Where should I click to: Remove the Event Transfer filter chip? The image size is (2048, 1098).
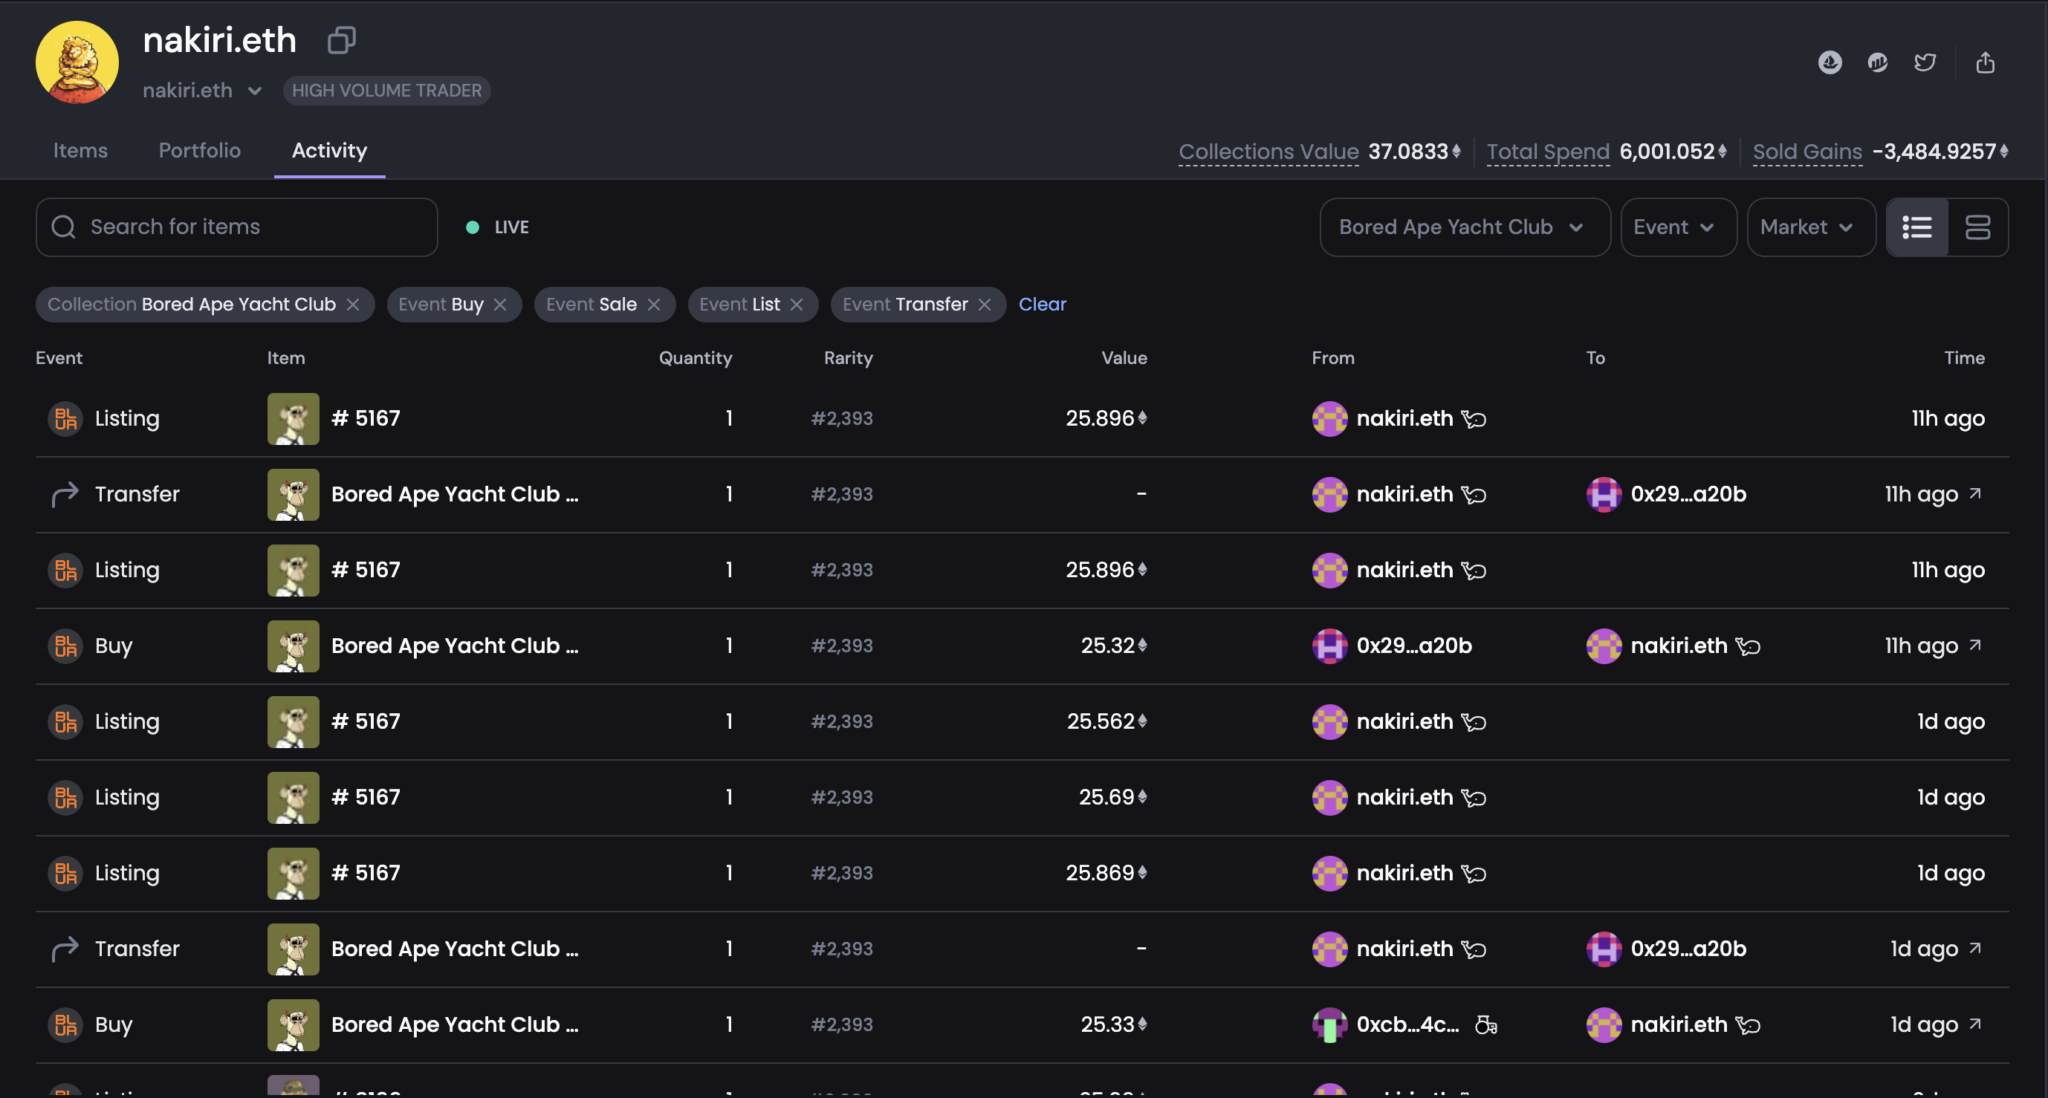coord(985,305)
